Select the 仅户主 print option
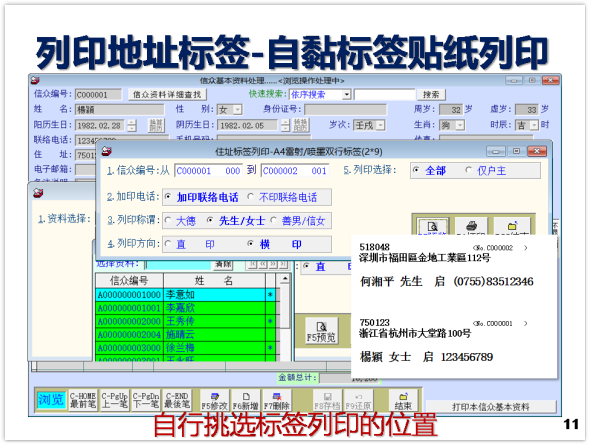 pyautogui.click(x=486, y=171)
